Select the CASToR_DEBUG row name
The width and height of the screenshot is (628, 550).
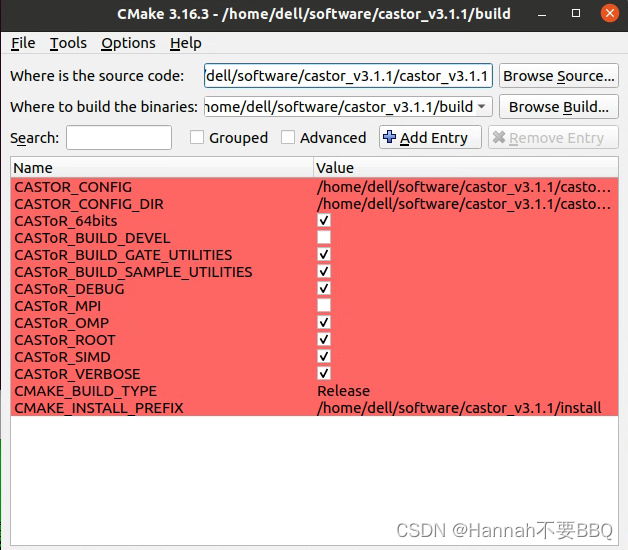(70, 289)
